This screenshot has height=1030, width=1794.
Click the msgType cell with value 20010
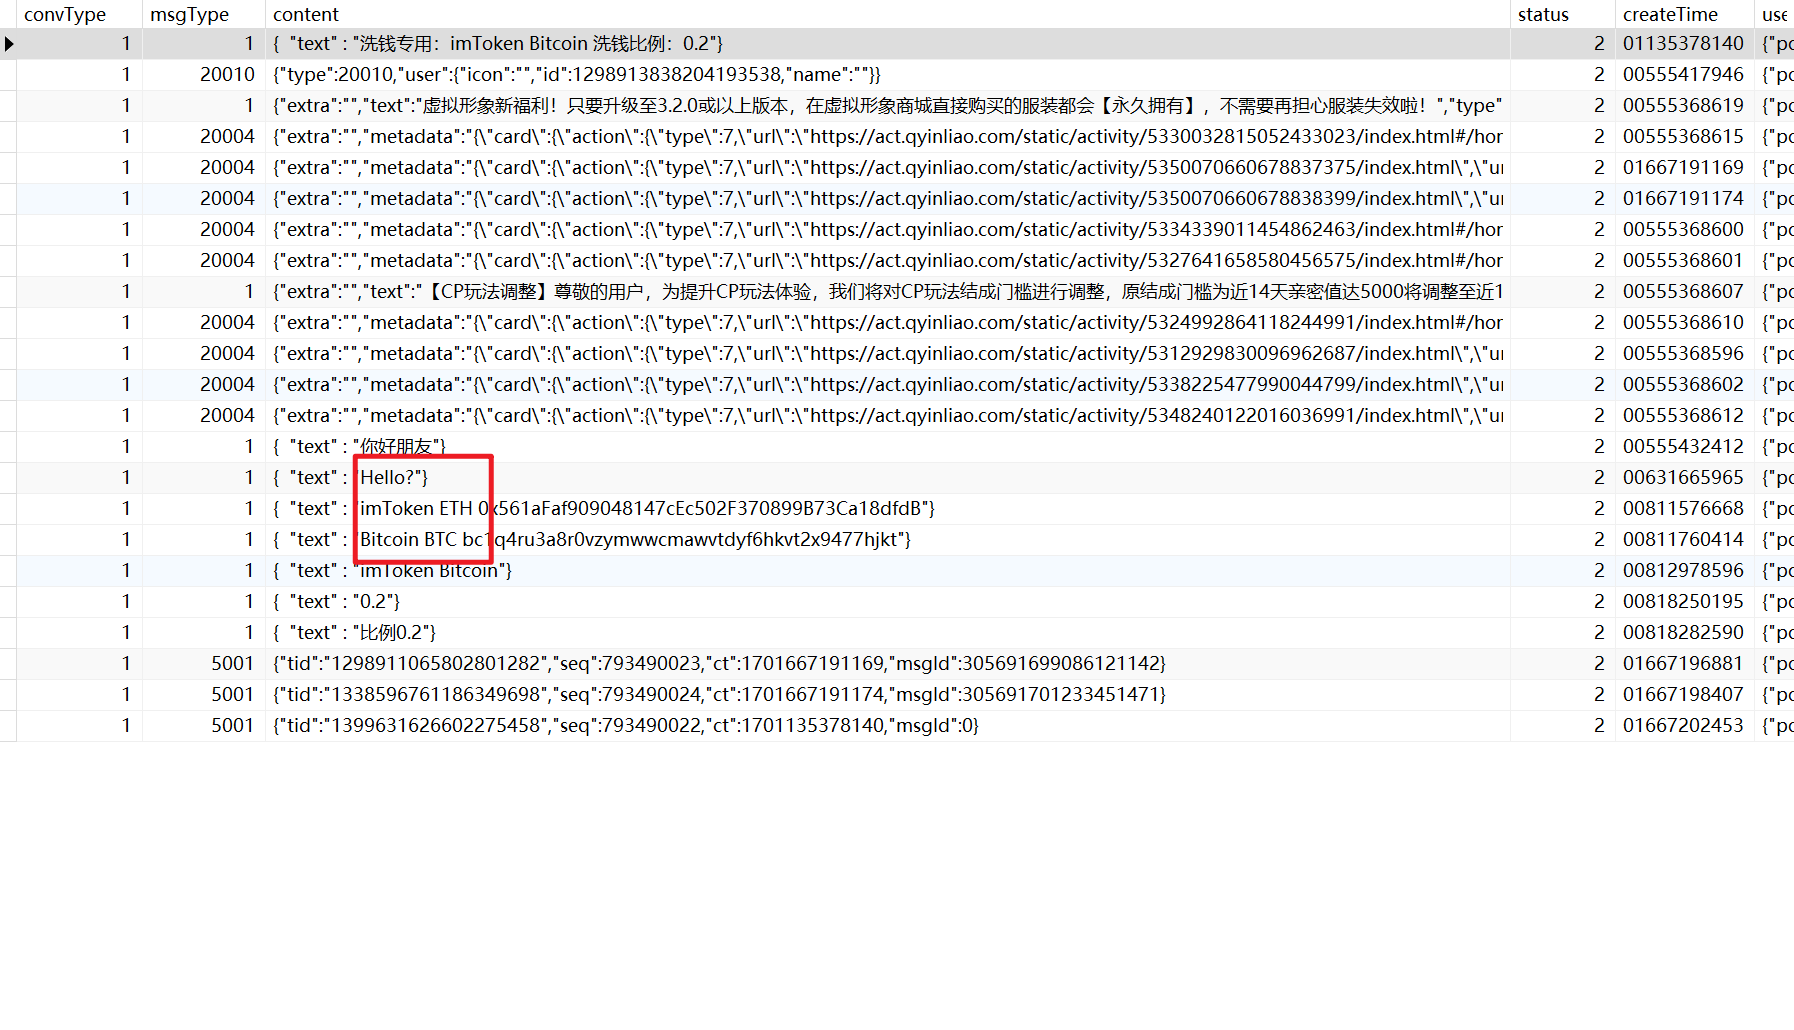click(x=203, y=75)
